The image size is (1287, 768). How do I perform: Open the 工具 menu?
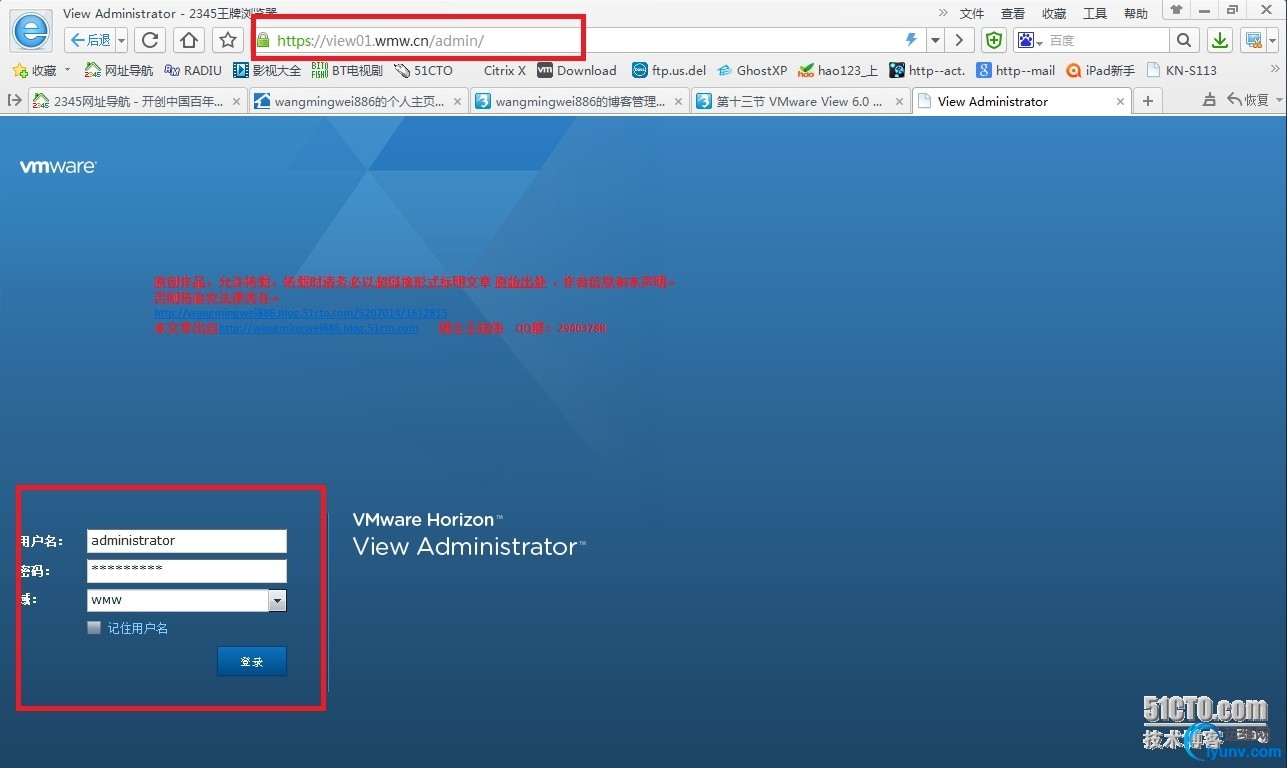tap(1095, 14)
